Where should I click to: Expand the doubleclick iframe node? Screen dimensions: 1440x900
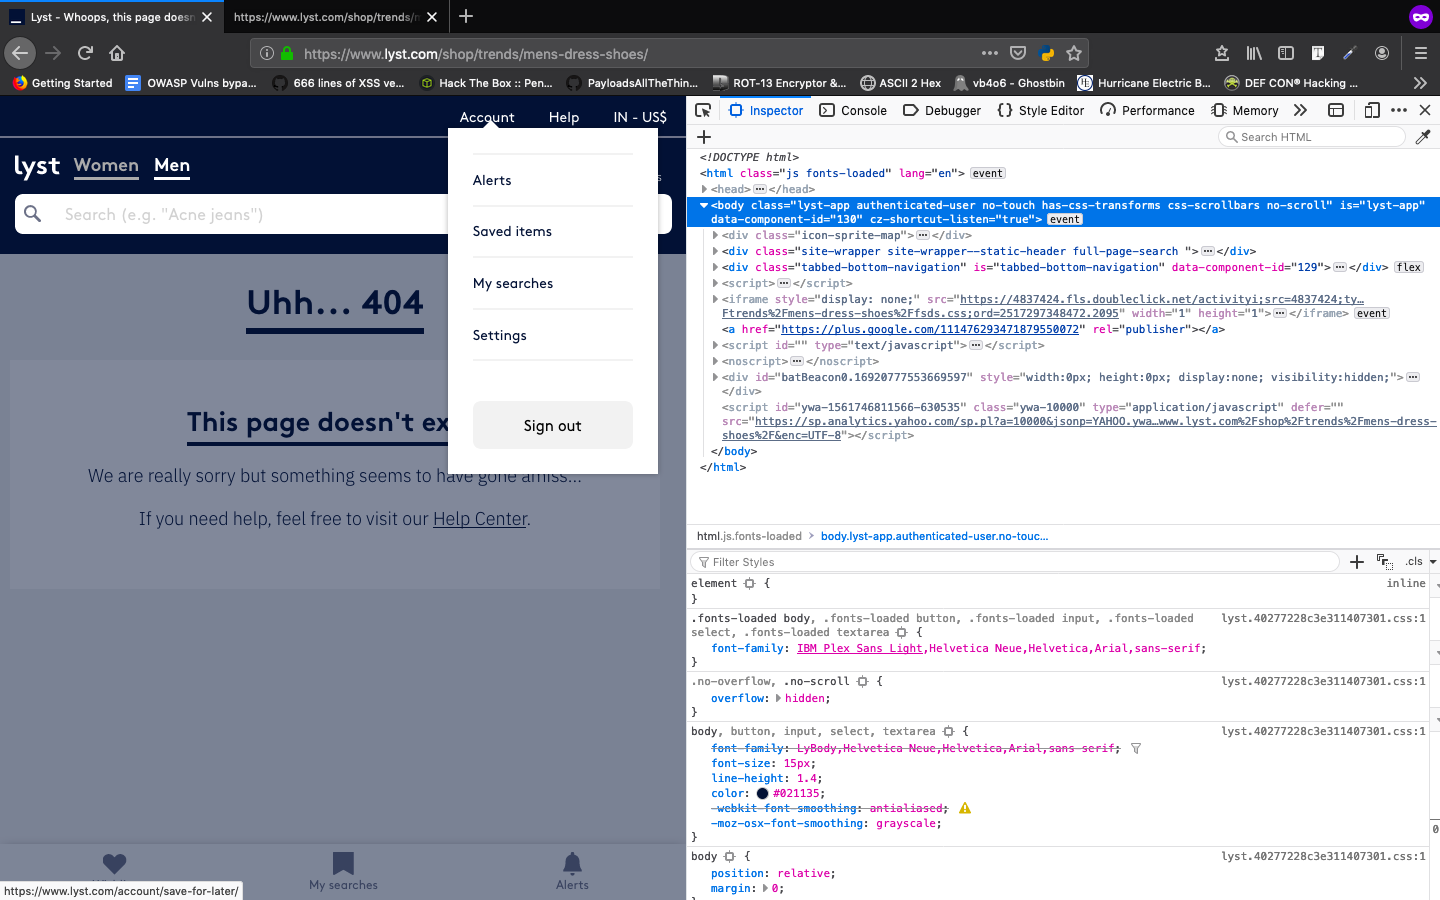coord(715,299)
